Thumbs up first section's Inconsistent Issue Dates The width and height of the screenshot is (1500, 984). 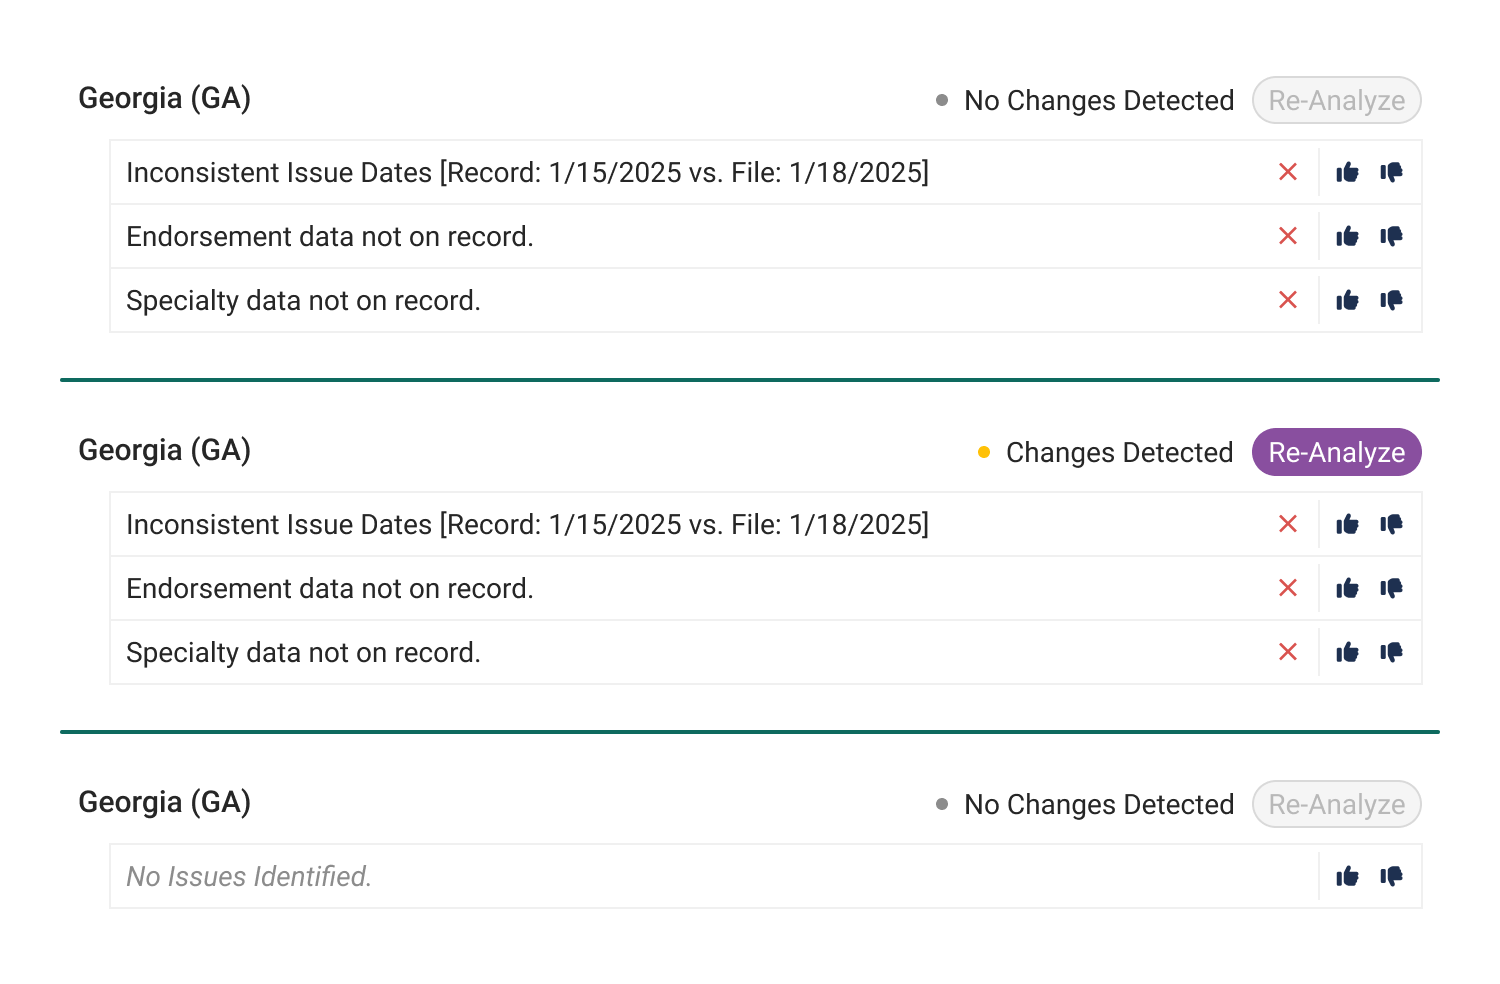pyautogui.click(x=1347, y=172)
